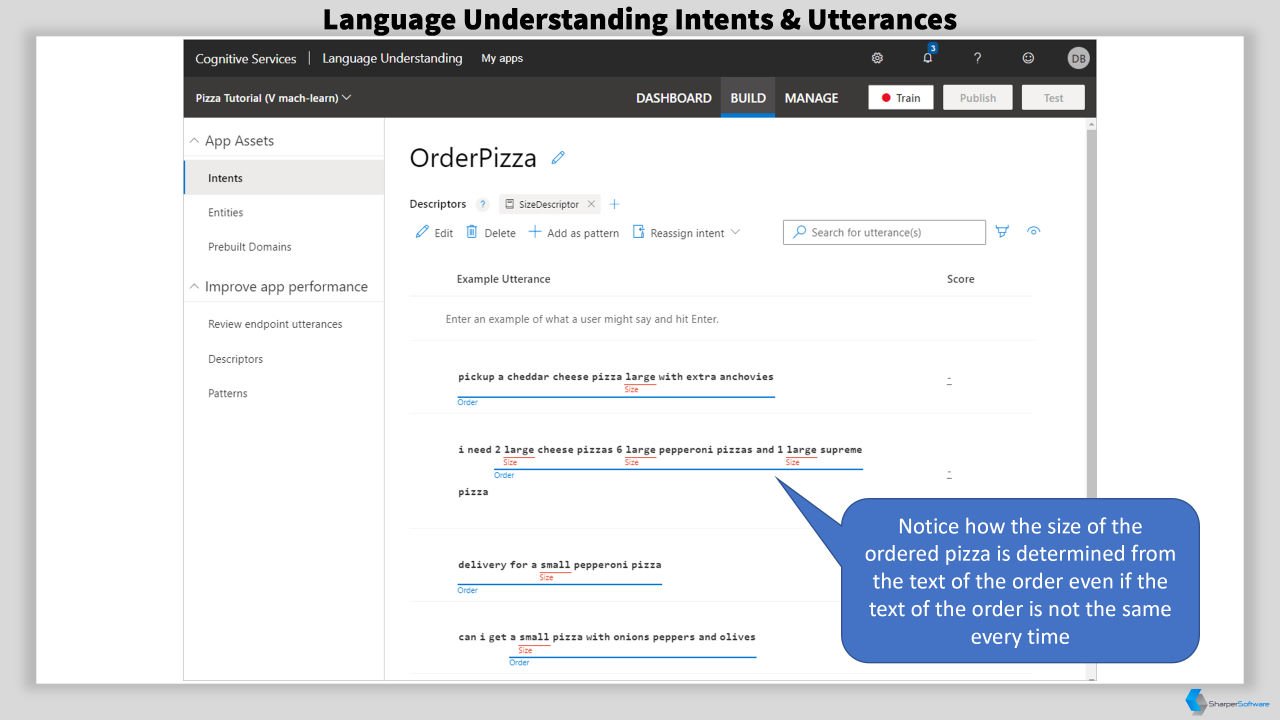The image size is (1280, 720).
Task: Click Add as pattern
Action: tap(574, 232)
